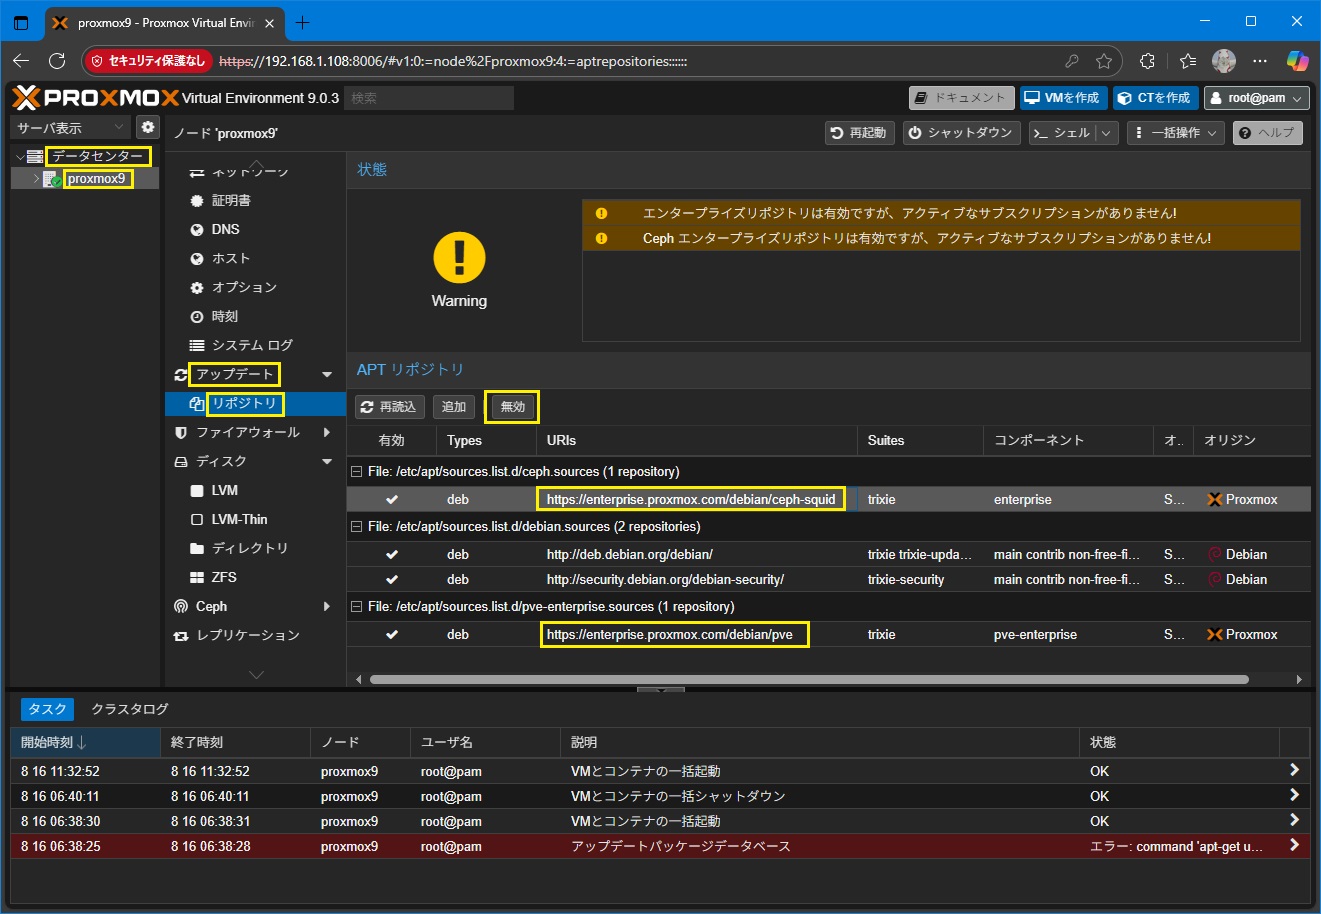This screenshot has width=1321, height=914.
Task: Open details arrow for failed update task
Action: point(1294,845)
